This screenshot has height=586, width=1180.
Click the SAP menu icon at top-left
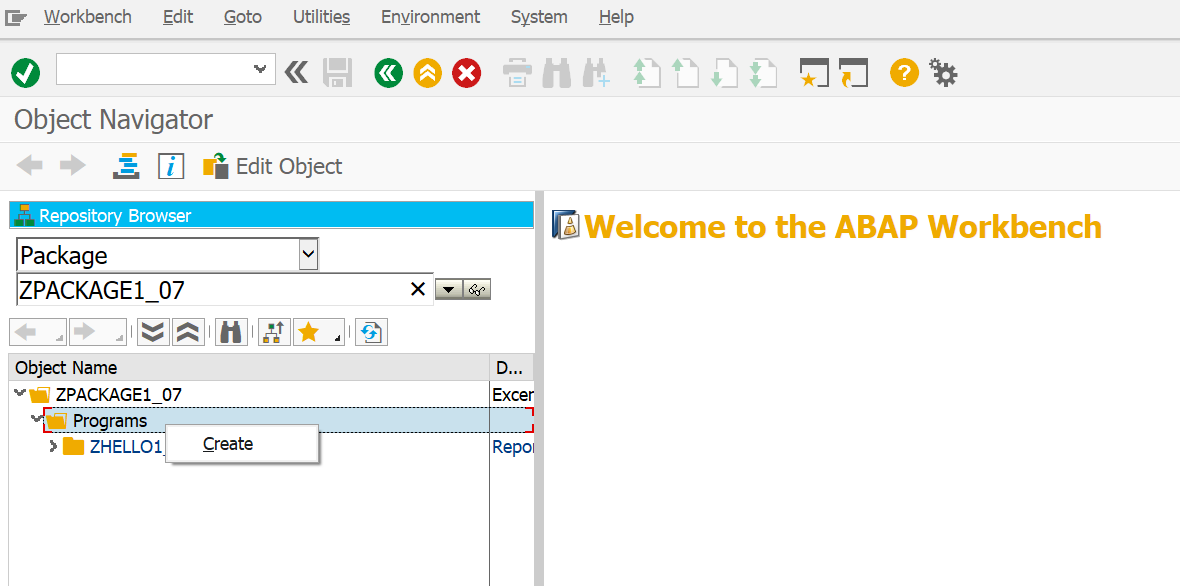pyautogui.click(x=16, y=17)
